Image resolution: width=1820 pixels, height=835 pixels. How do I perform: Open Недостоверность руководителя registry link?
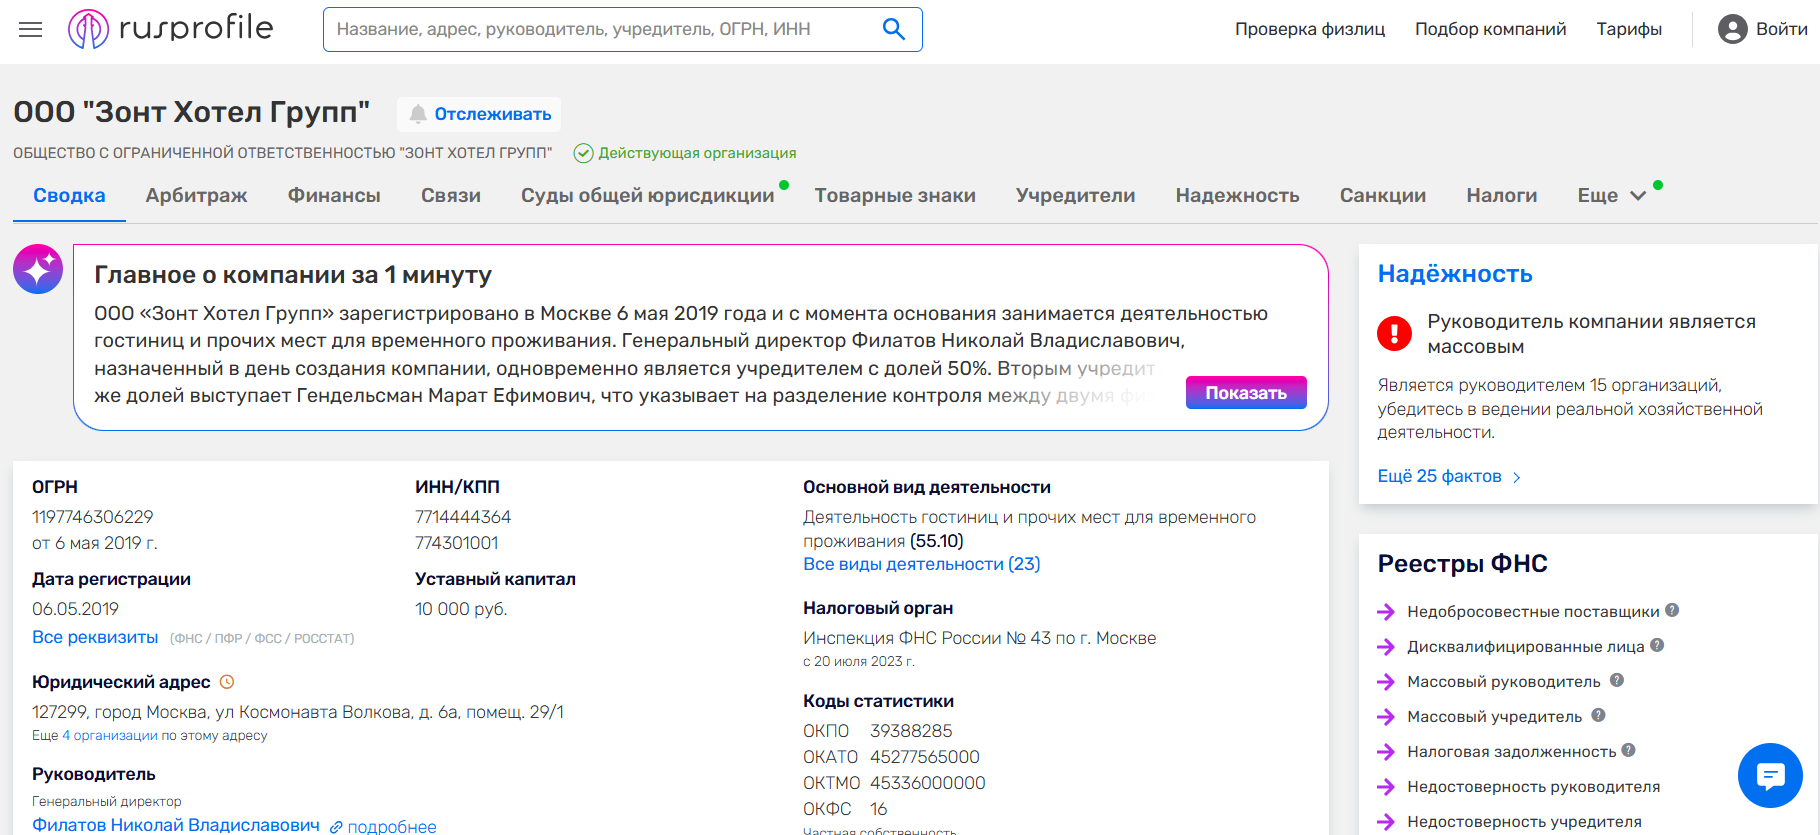pyautogui.click(x=1533, y=787)
